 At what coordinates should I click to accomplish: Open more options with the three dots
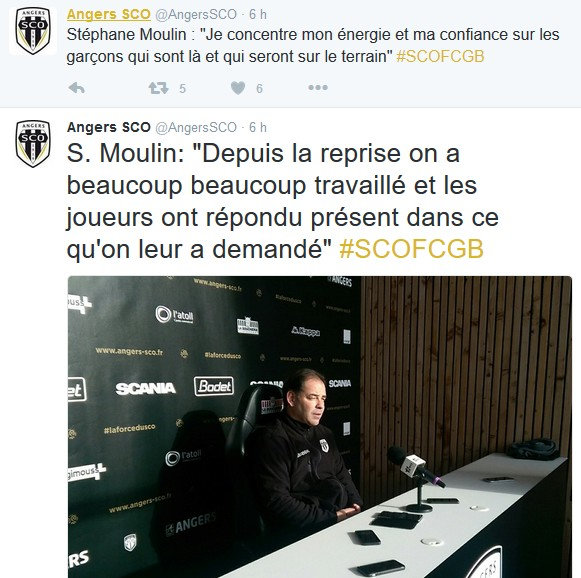(318, 88)
